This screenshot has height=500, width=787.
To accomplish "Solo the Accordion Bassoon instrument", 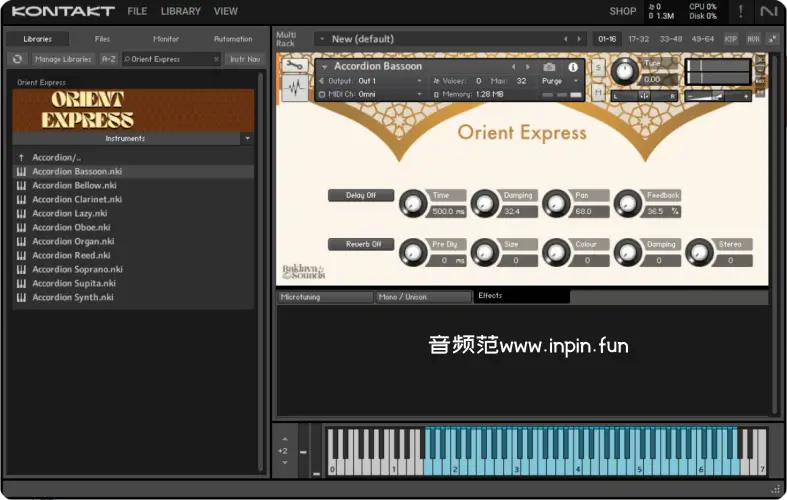I will pos(598,67).
